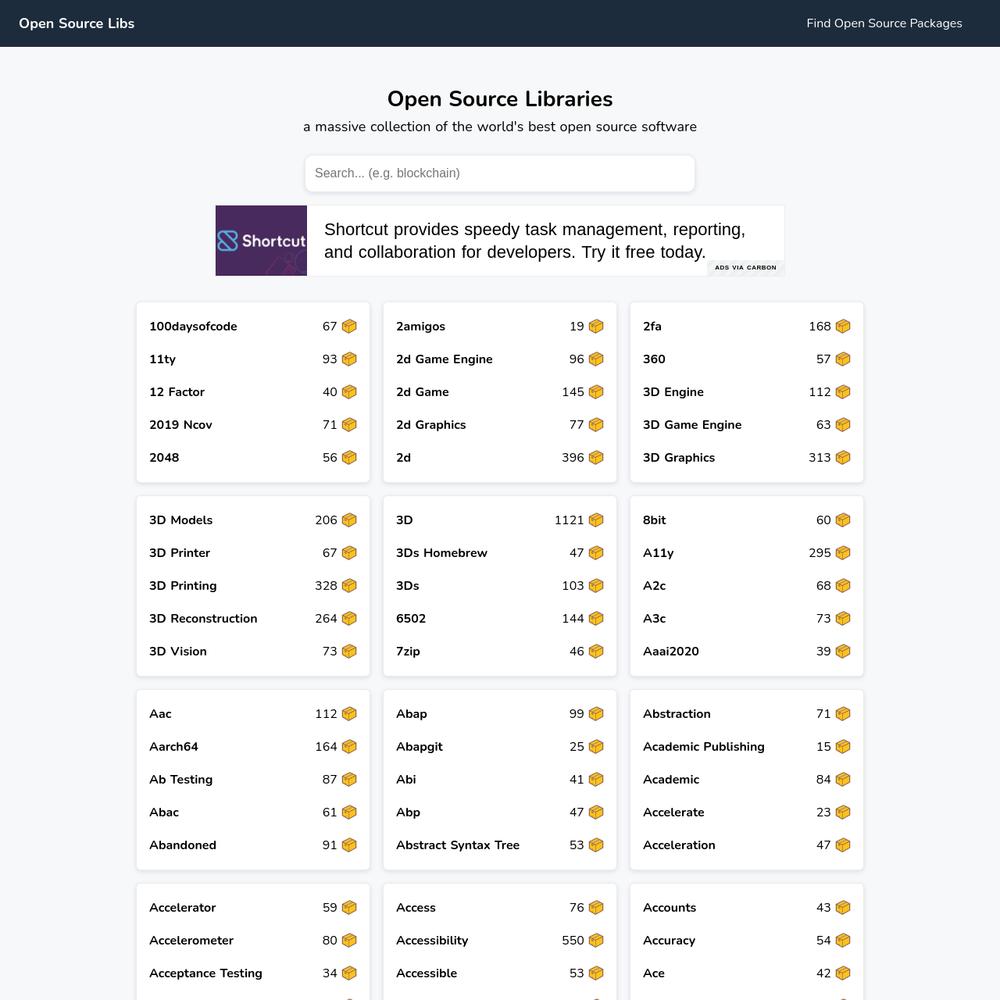Click the package icon beside A11y

pyautogui.click(x=842, y=553)
